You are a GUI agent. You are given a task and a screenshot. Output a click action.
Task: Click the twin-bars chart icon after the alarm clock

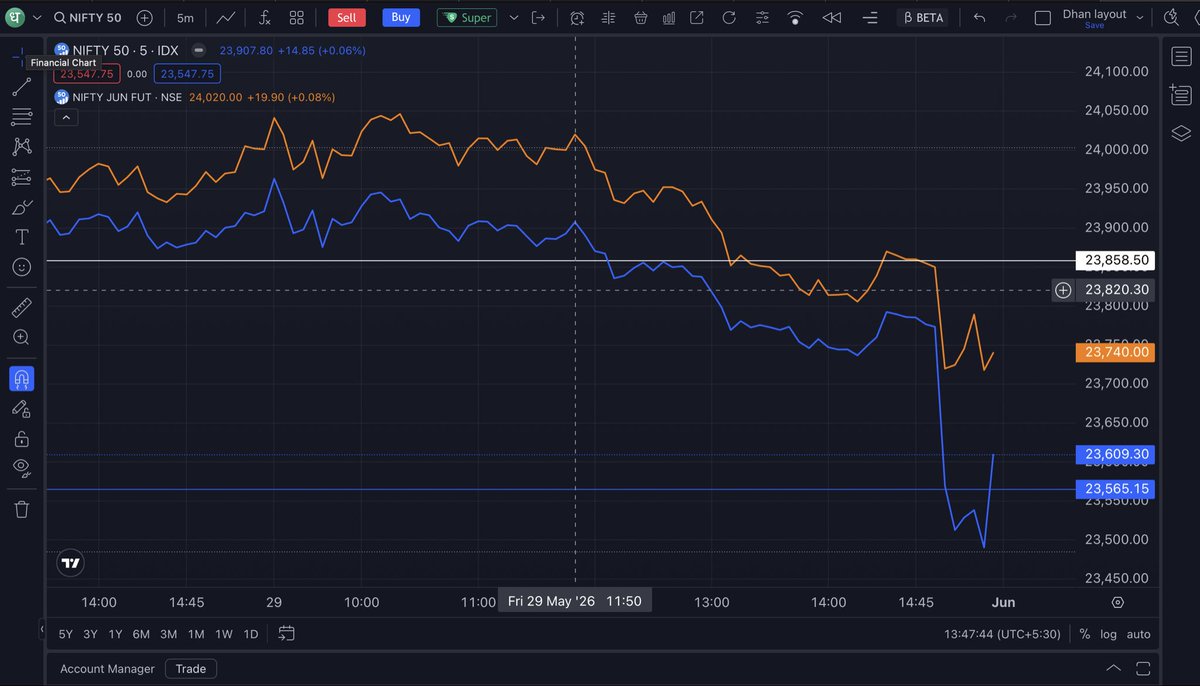tap(608, 17)
